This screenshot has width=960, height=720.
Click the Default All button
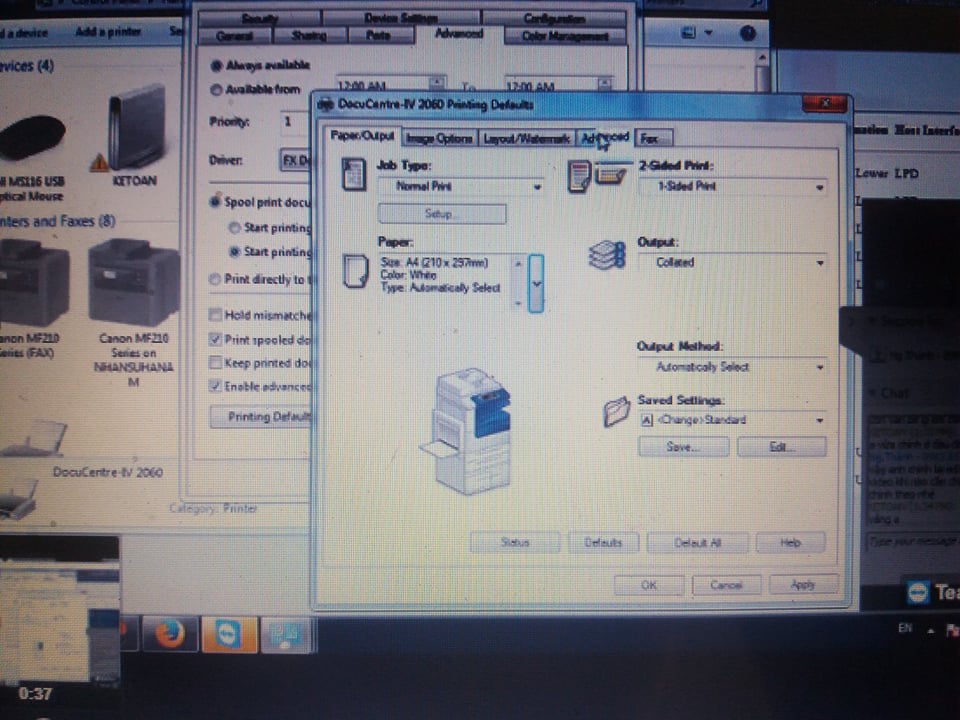pyautogui.click(x=697, y=543)
